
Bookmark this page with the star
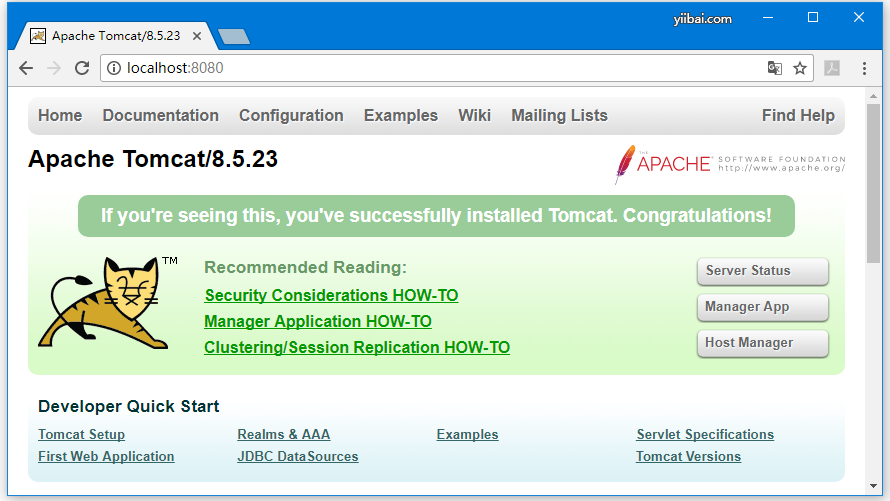(x=800, y=68)
